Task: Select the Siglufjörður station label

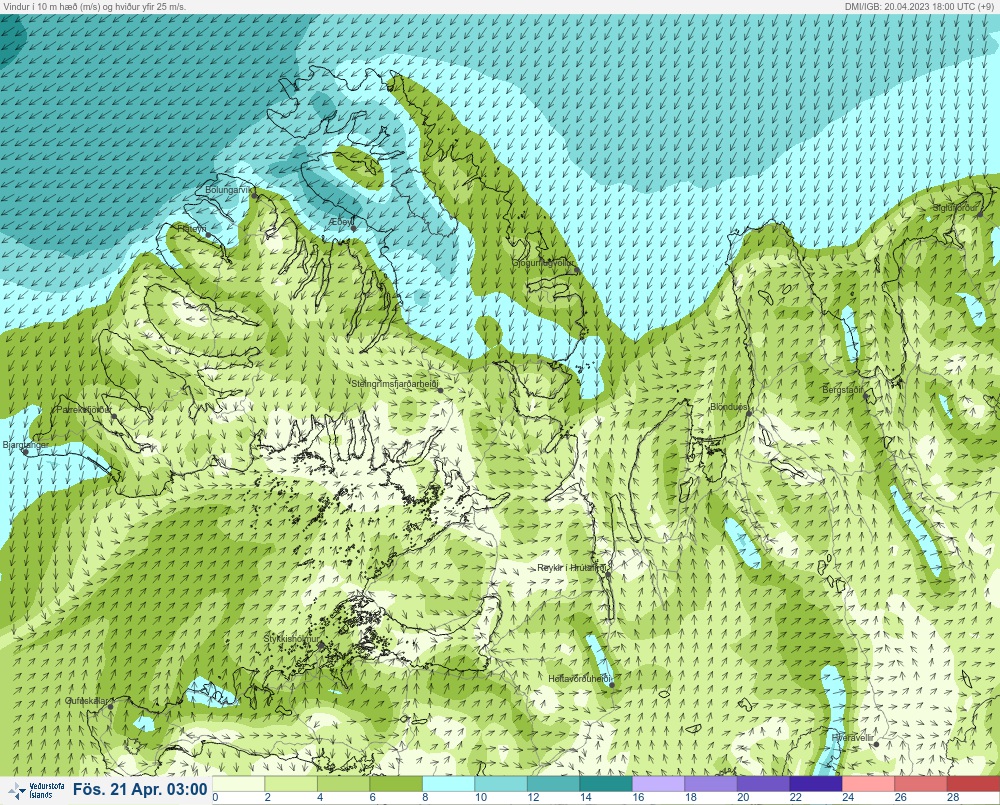Action: (x=955, y=208)
